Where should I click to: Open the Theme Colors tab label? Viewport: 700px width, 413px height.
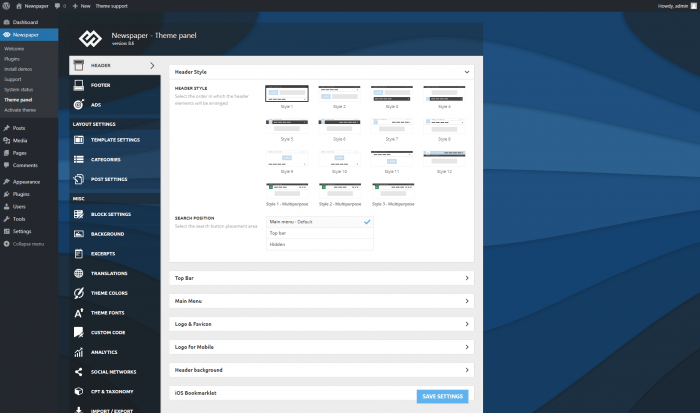pyautogui.click(x=109, y=293)
